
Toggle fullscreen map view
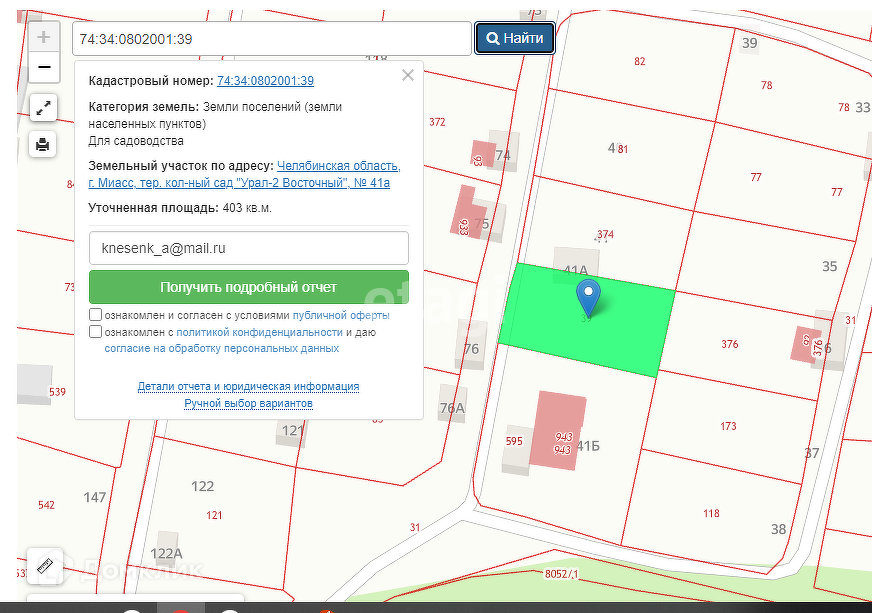click(43, 107)
